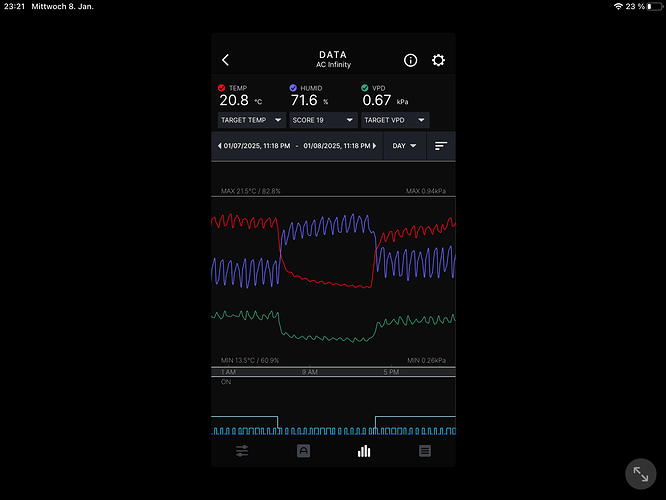The image size is (666, 500).
Task: Go back using the top-left arrow
Action: pos(225,60)
